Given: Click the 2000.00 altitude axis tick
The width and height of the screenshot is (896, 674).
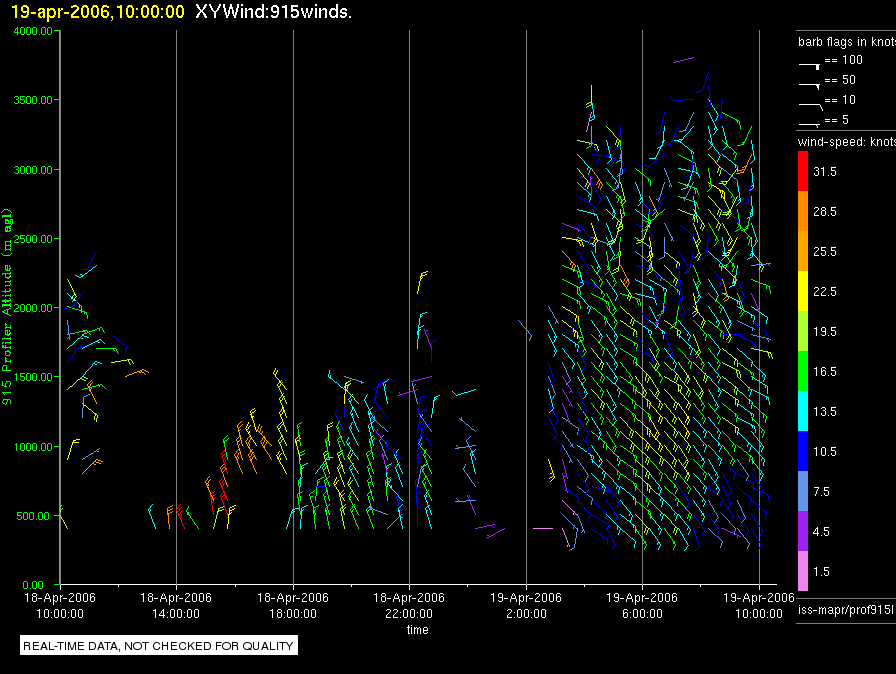Looking at the screenshot, I should 33,308.
